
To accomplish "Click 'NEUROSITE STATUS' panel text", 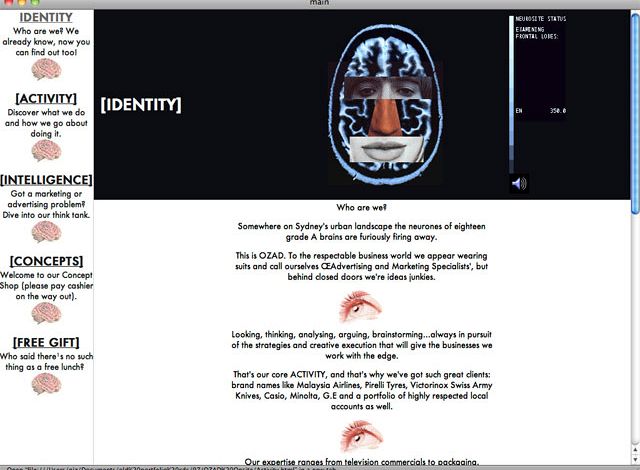I will 540,19.
